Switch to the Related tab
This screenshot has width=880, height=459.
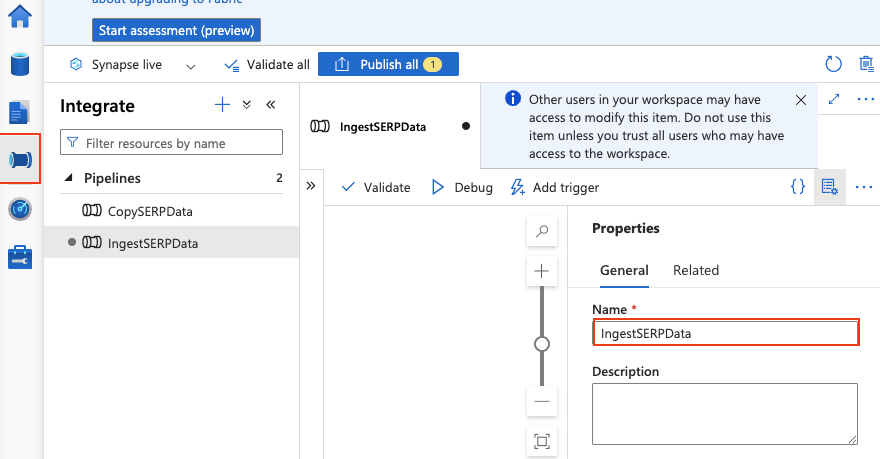tap(695, 270)
